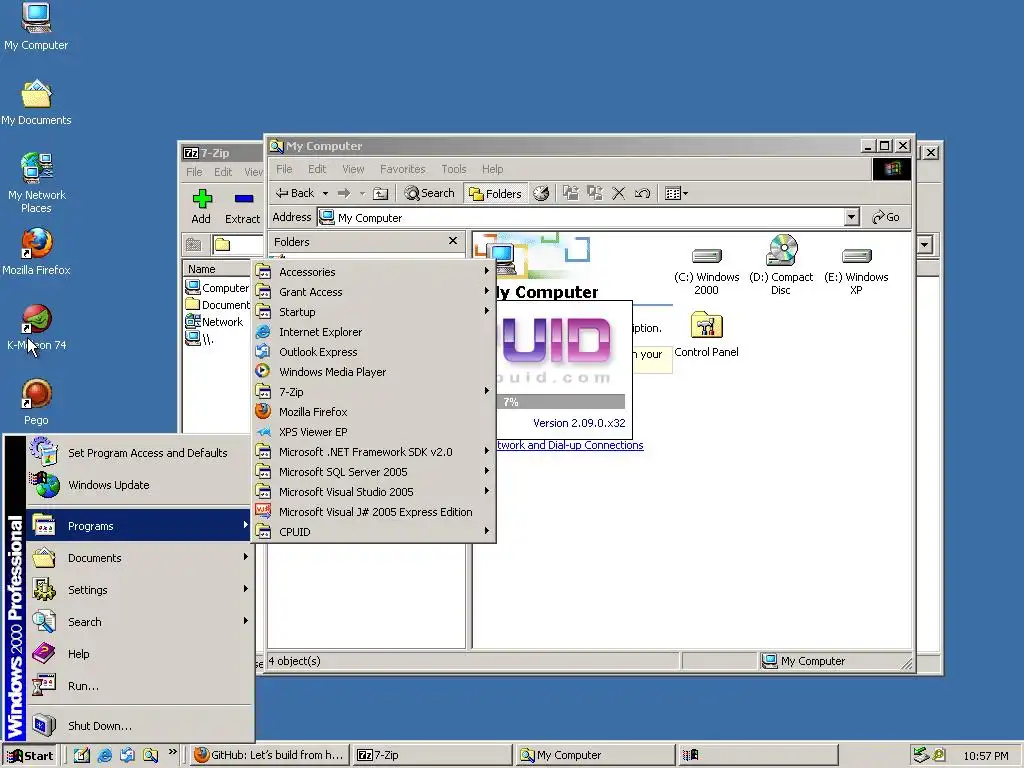The width and height of the screenshot is (1024, 768).
Task: Open the Control Panel icon in My Computer
Action: [706, 334]
